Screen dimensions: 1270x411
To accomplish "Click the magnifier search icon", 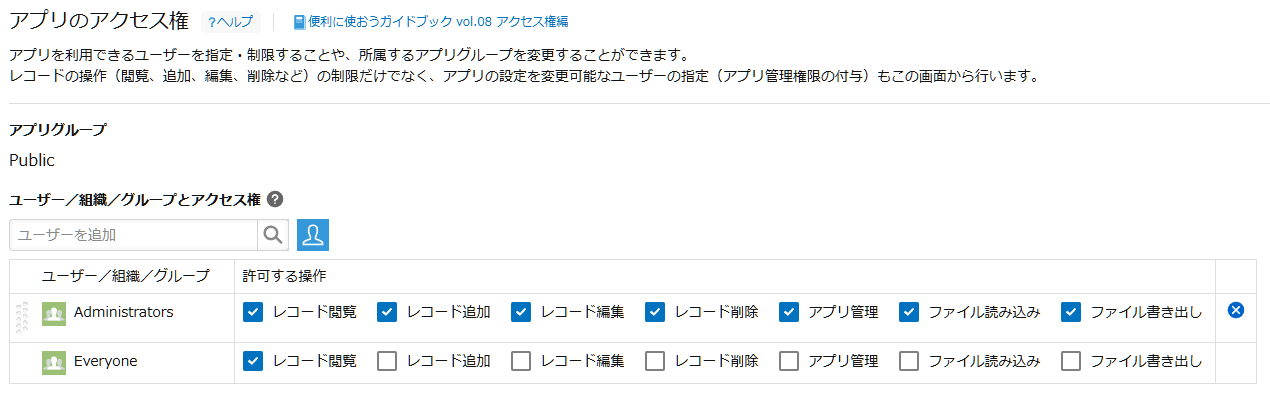I will 273,235.
